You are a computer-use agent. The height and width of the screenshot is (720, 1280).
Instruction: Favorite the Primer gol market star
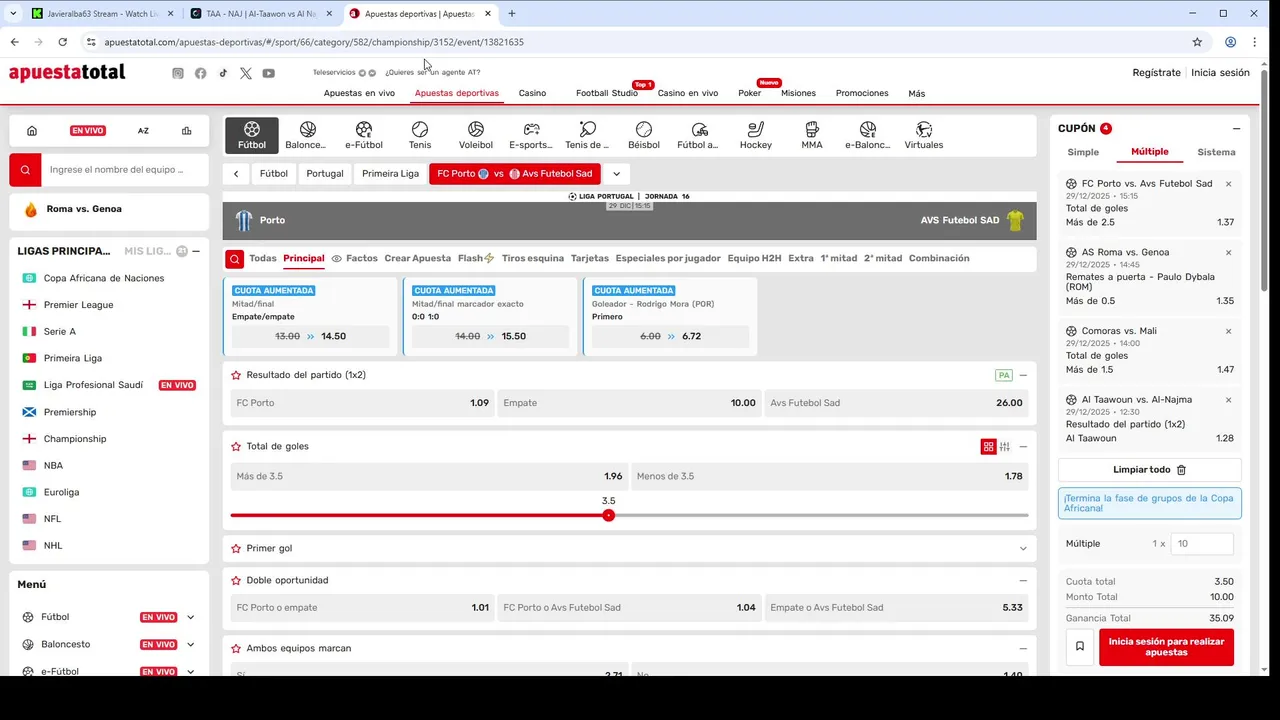click(x=236, y=549)
